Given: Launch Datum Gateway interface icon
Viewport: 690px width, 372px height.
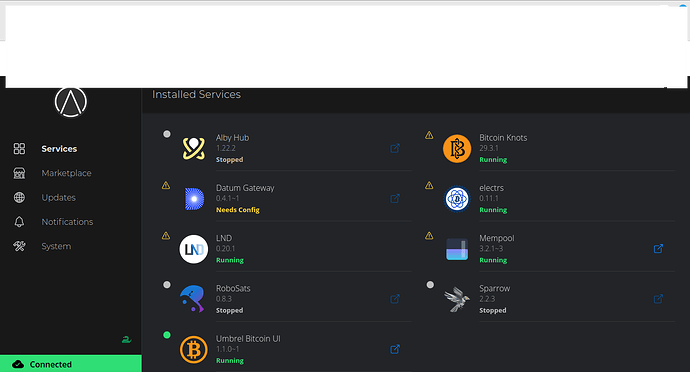Looking at the screenshot, I should coord(395,199).
